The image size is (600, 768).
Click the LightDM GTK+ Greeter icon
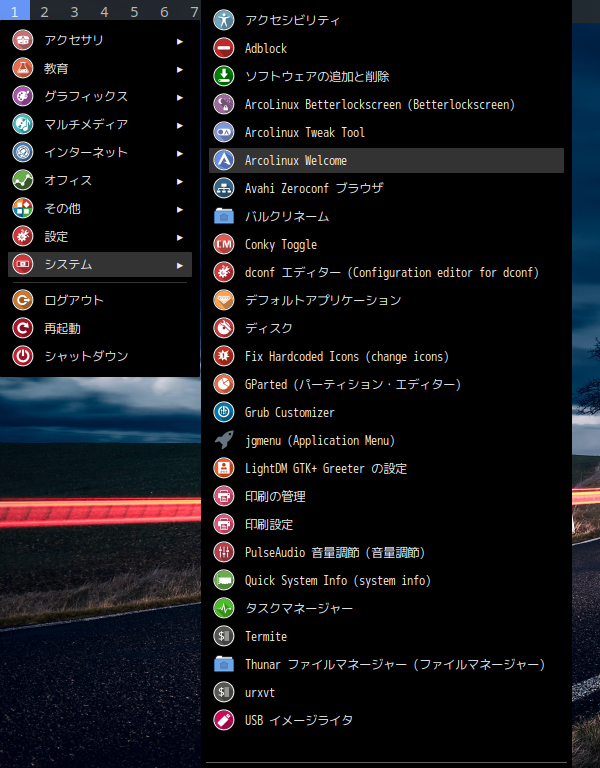[224, 468]
